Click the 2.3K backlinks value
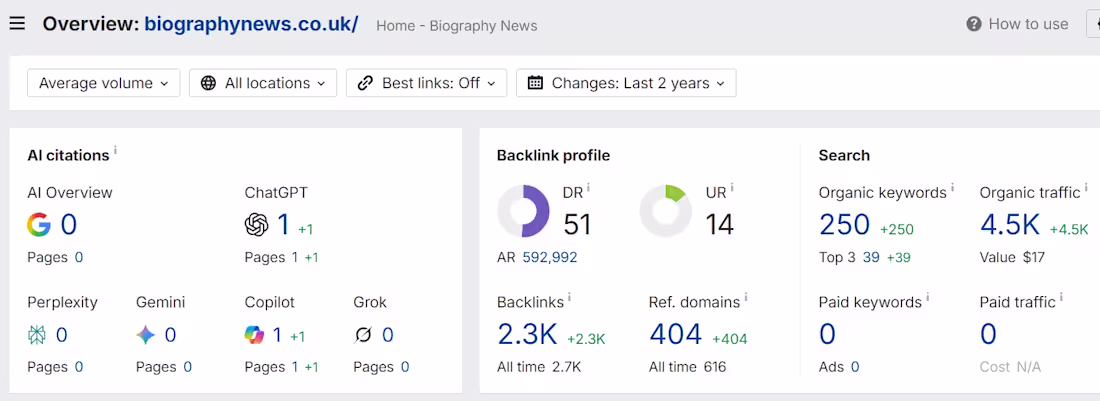1100x401 pixels. tap(528, 334)
